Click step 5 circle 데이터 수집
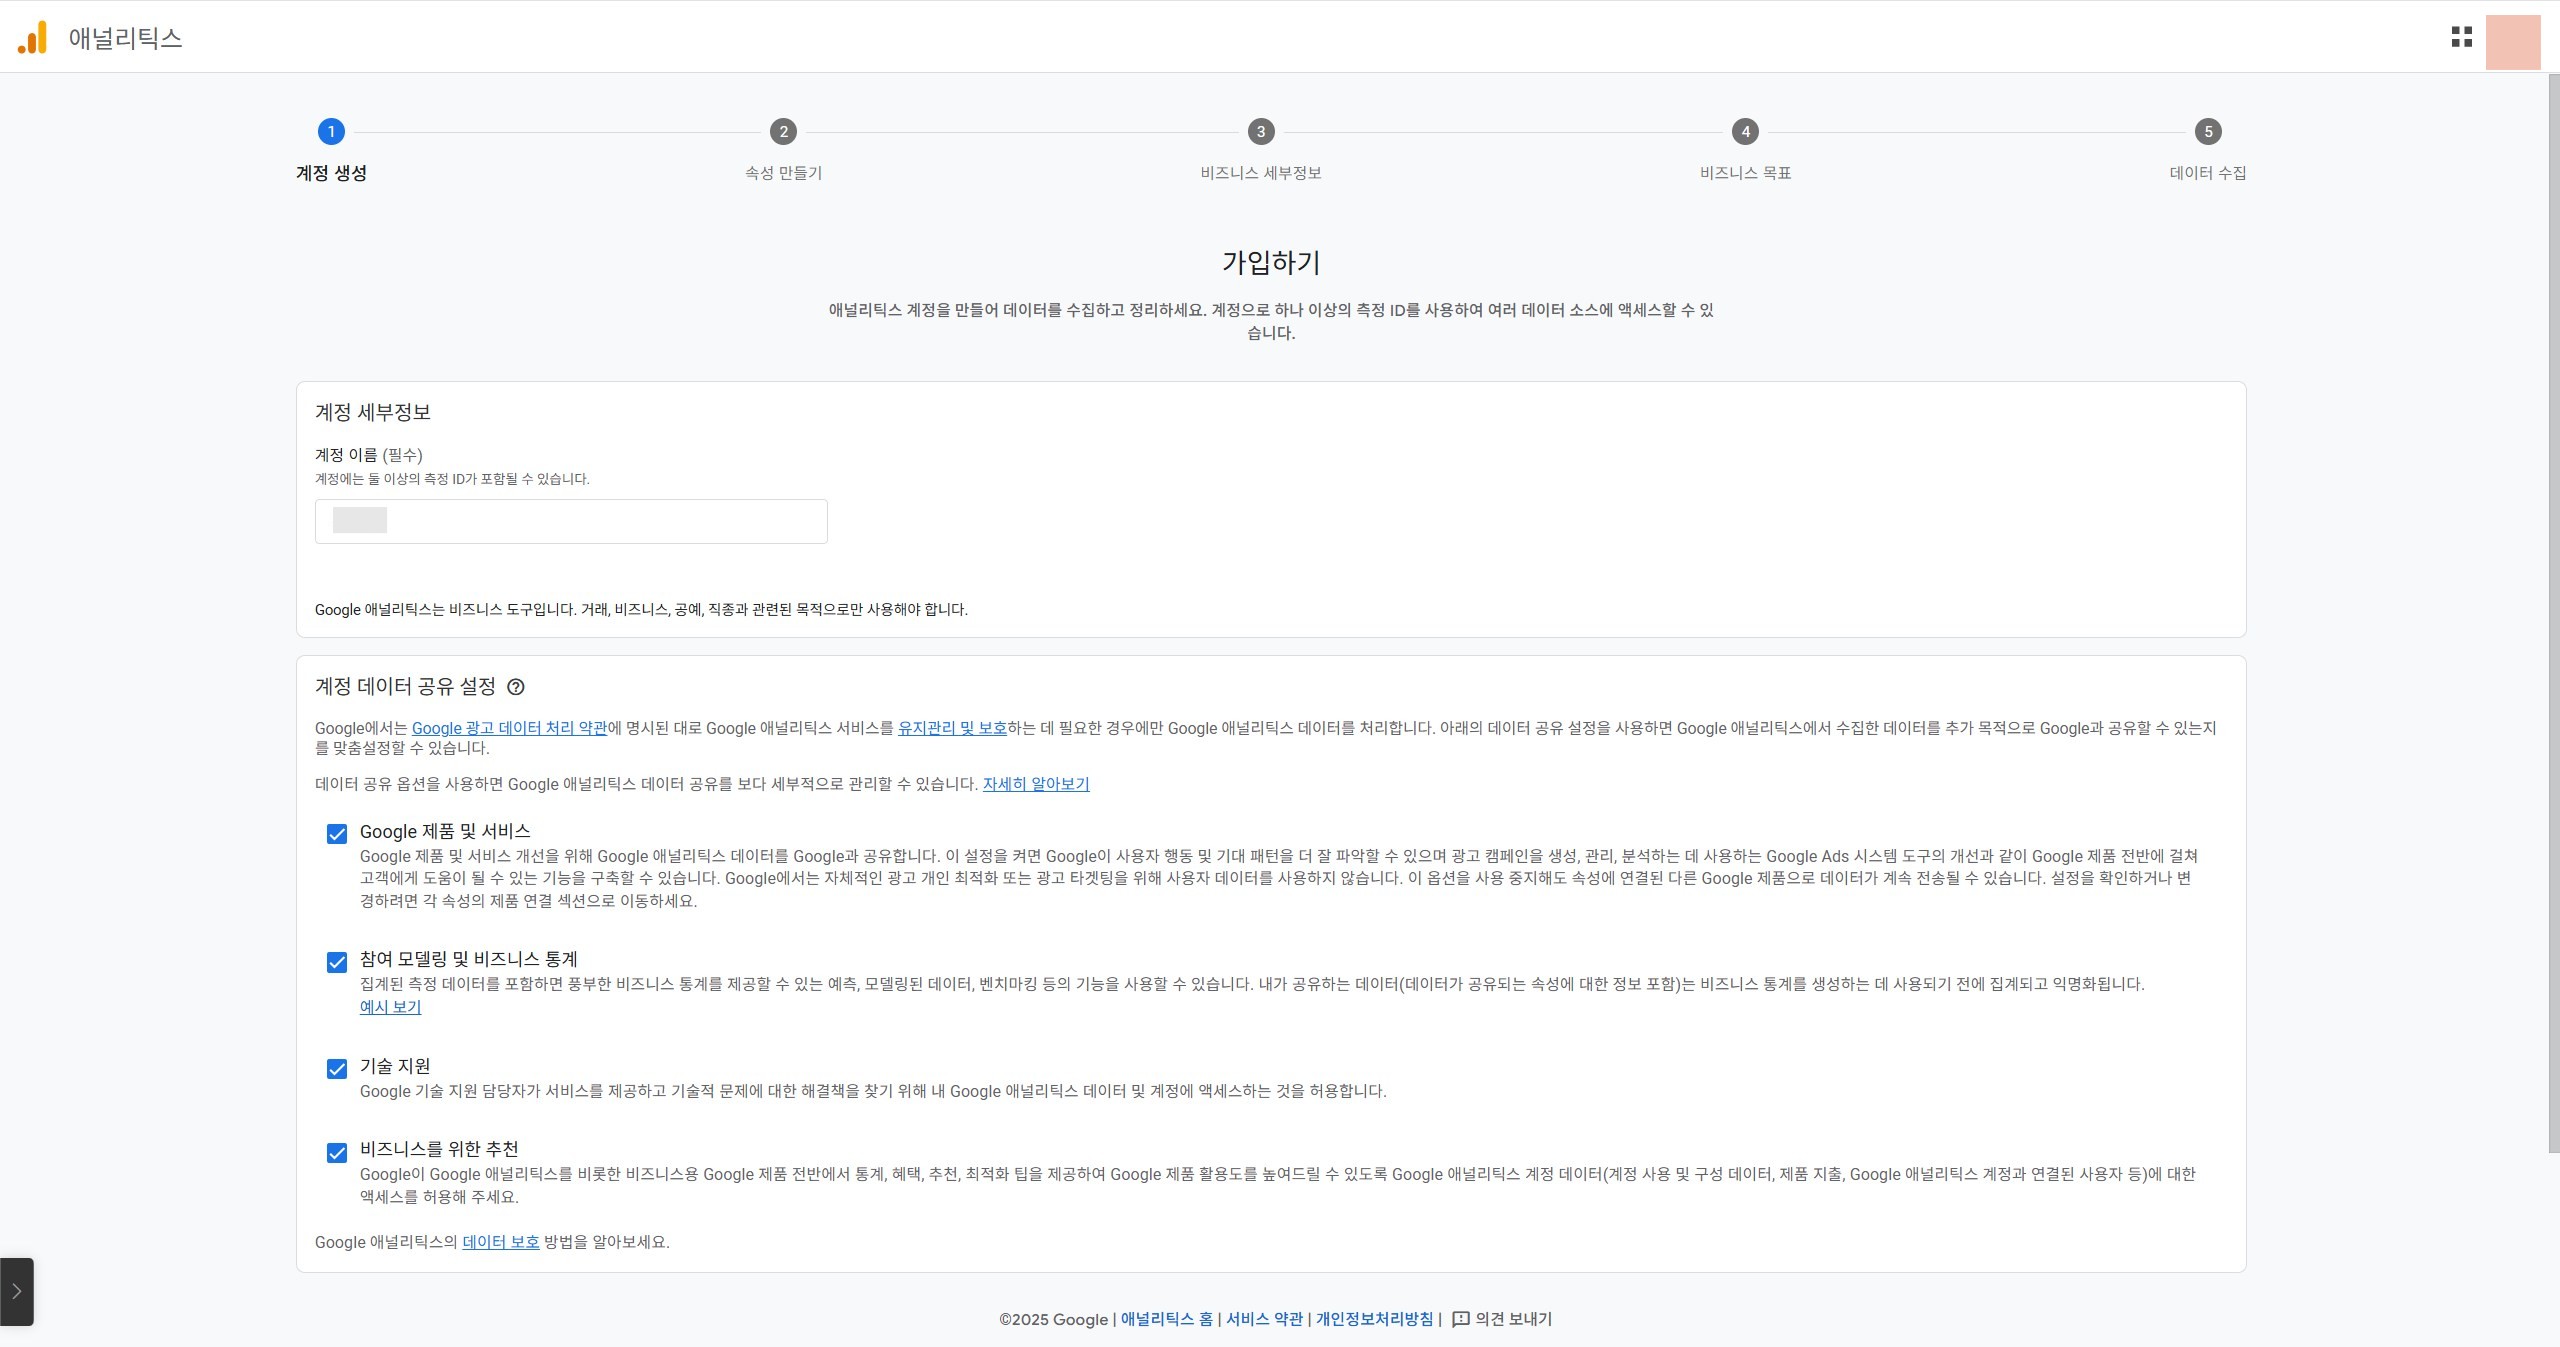2560x1347 pixels. (x=2208, y=132)
